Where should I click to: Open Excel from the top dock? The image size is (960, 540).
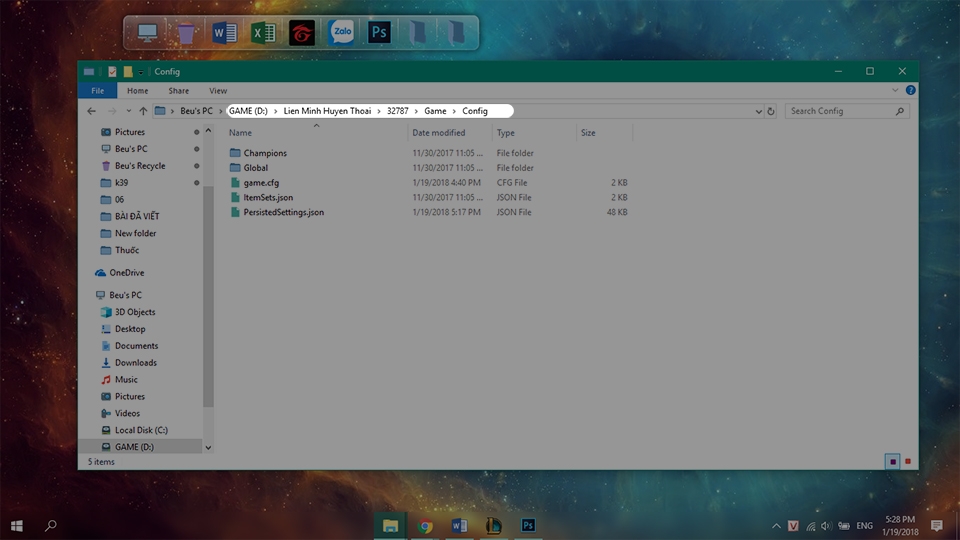pos(263,32)
